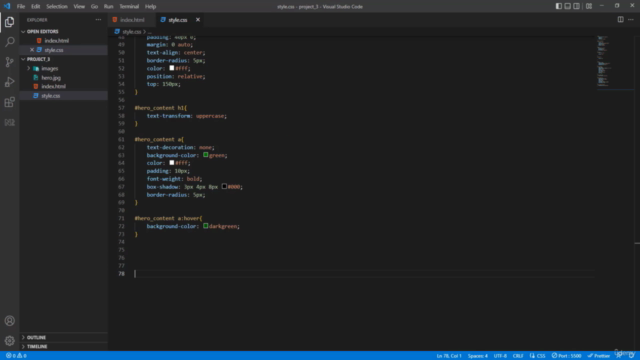
Task: Select style.css in PROJECT_3 tree
Action: 51,96
